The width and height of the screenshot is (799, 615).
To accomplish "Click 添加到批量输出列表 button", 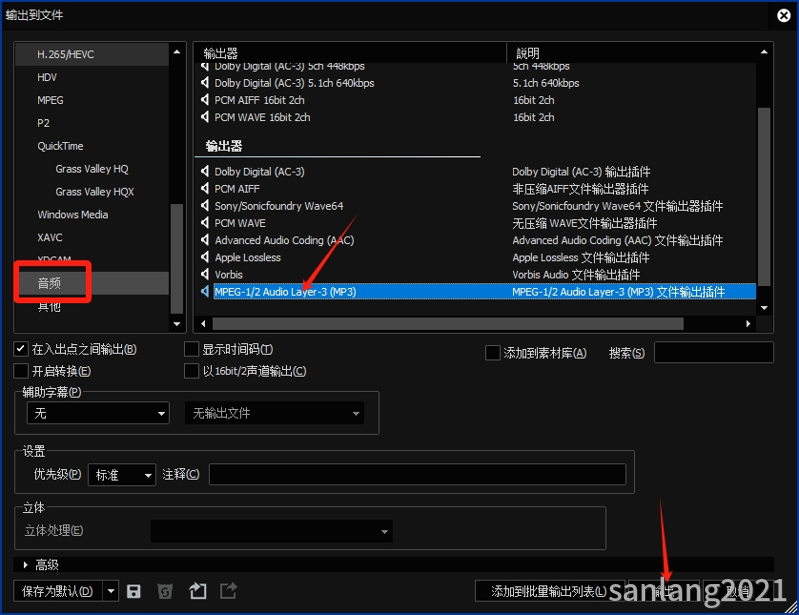I will (549, 592).
